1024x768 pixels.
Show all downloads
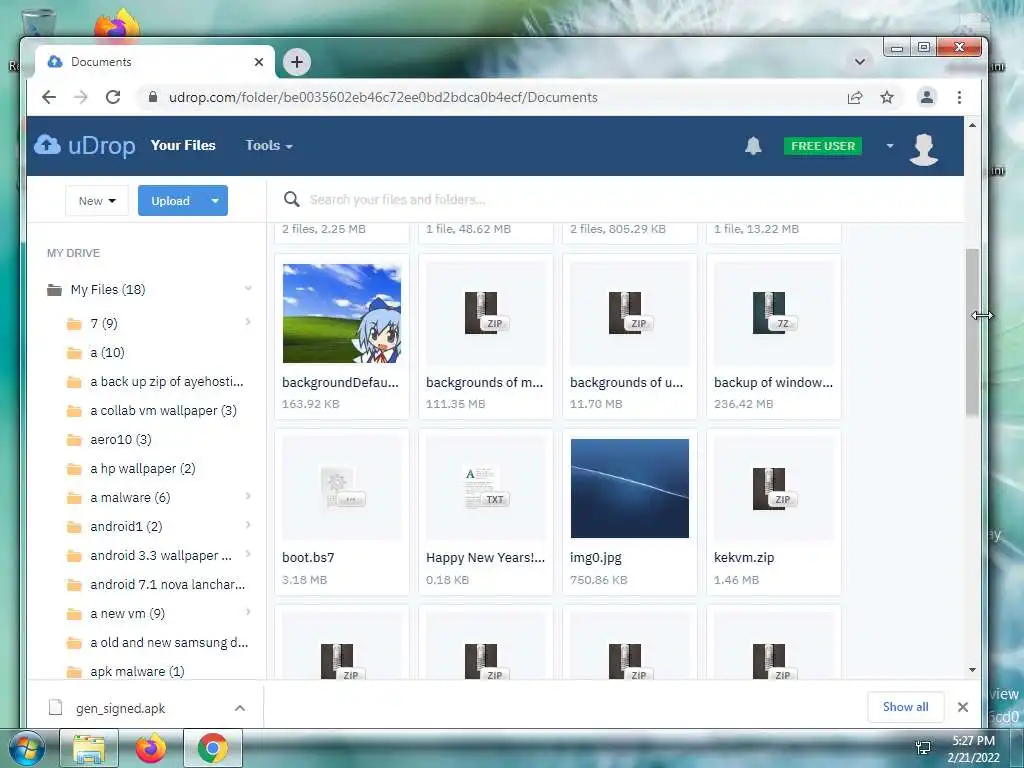pyautogui.click(x=905, y=707)
